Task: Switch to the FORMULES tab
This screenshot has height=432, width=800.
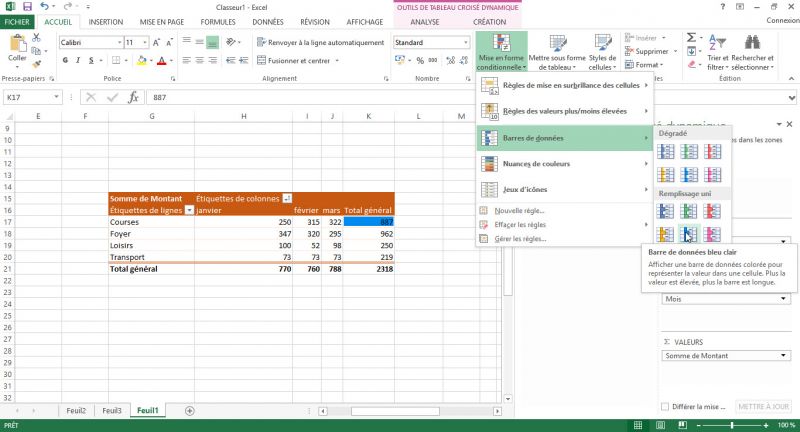Action: 218,22
